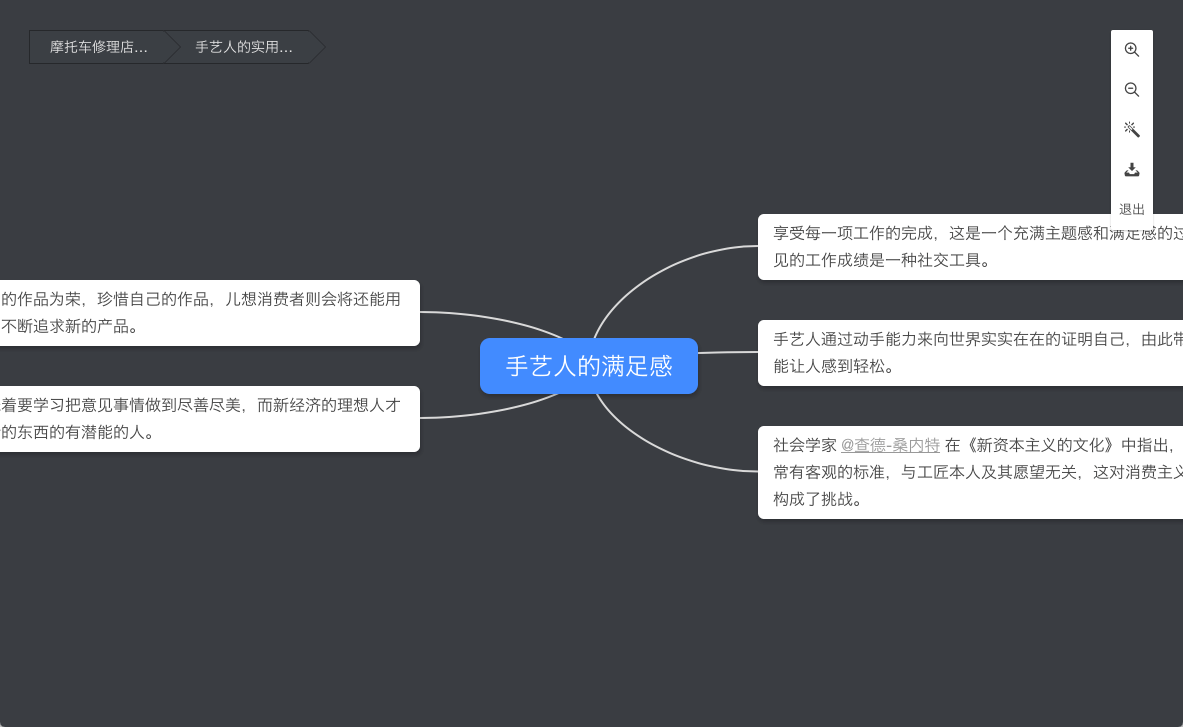Click the connector line to the 手艺人通过动手能力 node
This screenshot has width=1183, height=727.
(728, 352)
